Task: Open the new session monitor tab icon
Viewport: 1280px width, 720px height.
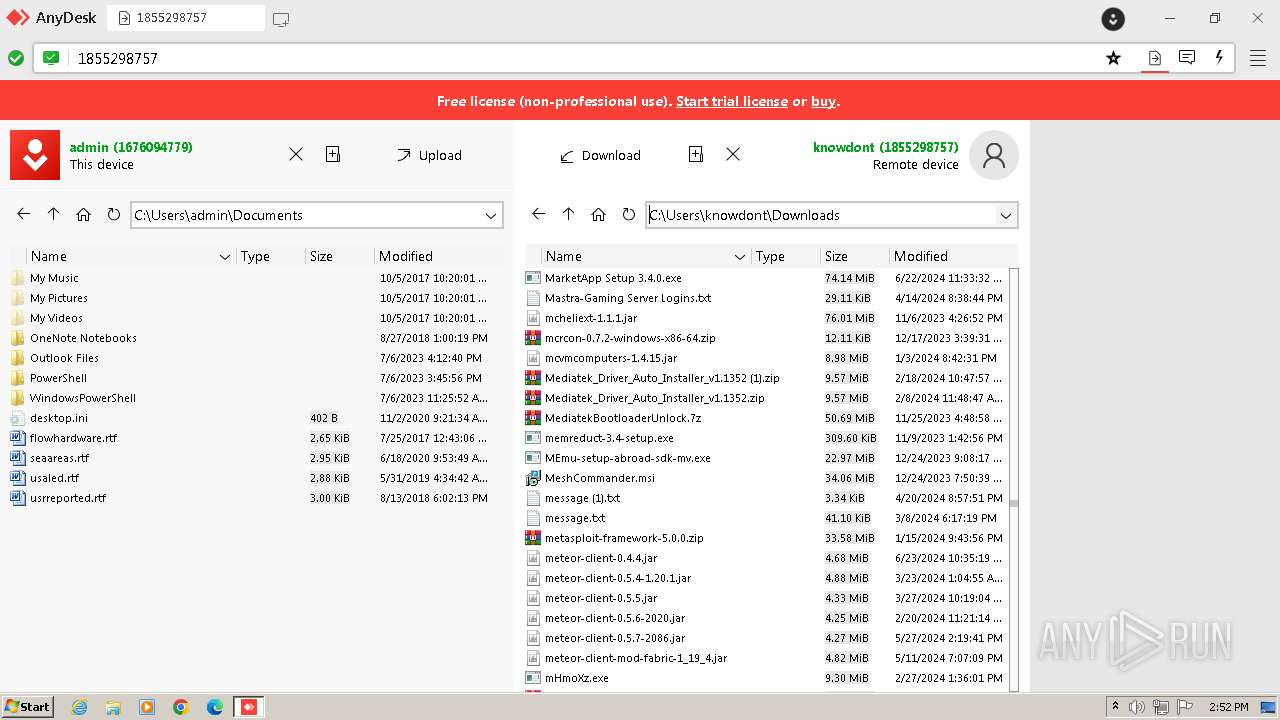Action: click(281, 19)
